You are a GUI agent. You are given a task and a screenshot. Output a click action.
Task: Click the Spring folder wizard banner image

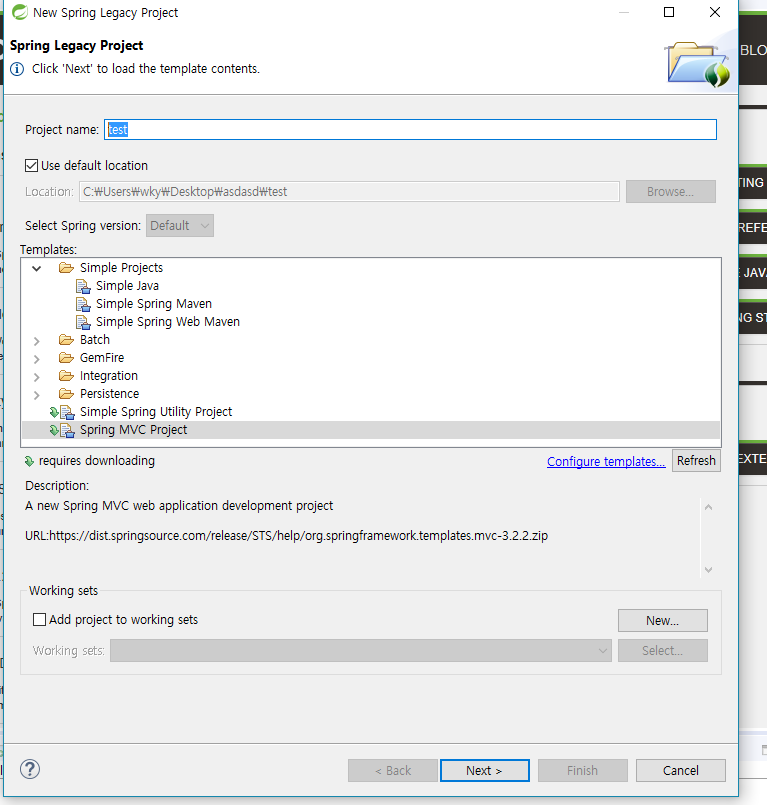tap(698, 64)
